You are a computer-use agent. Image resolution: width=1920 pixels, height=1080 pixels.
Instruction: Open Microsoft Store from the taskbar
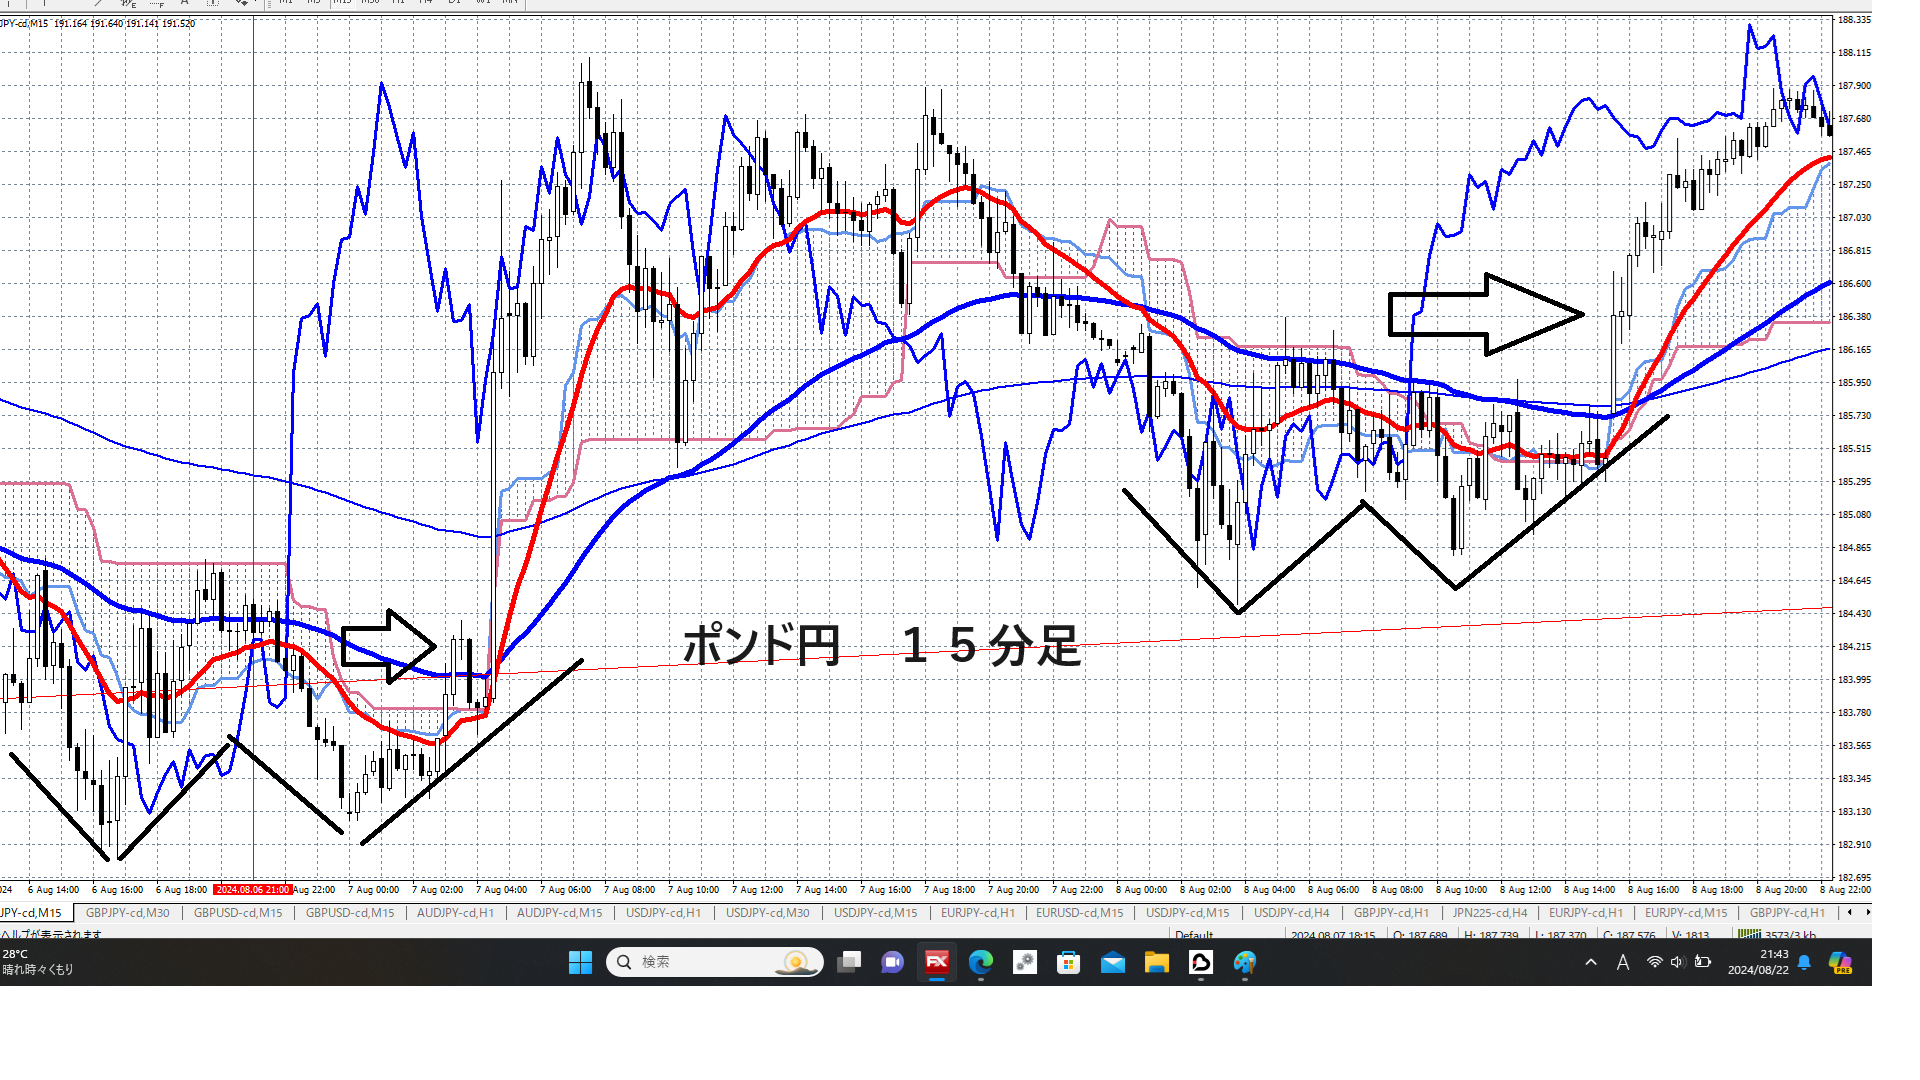click(x=1069, y=962)
